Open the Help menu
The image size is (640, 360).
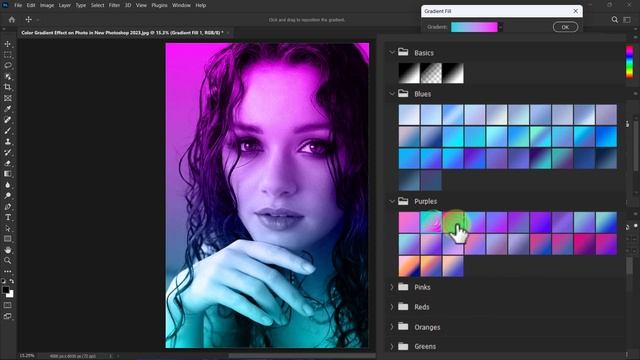pyautogui.click(x=200, y=5)
